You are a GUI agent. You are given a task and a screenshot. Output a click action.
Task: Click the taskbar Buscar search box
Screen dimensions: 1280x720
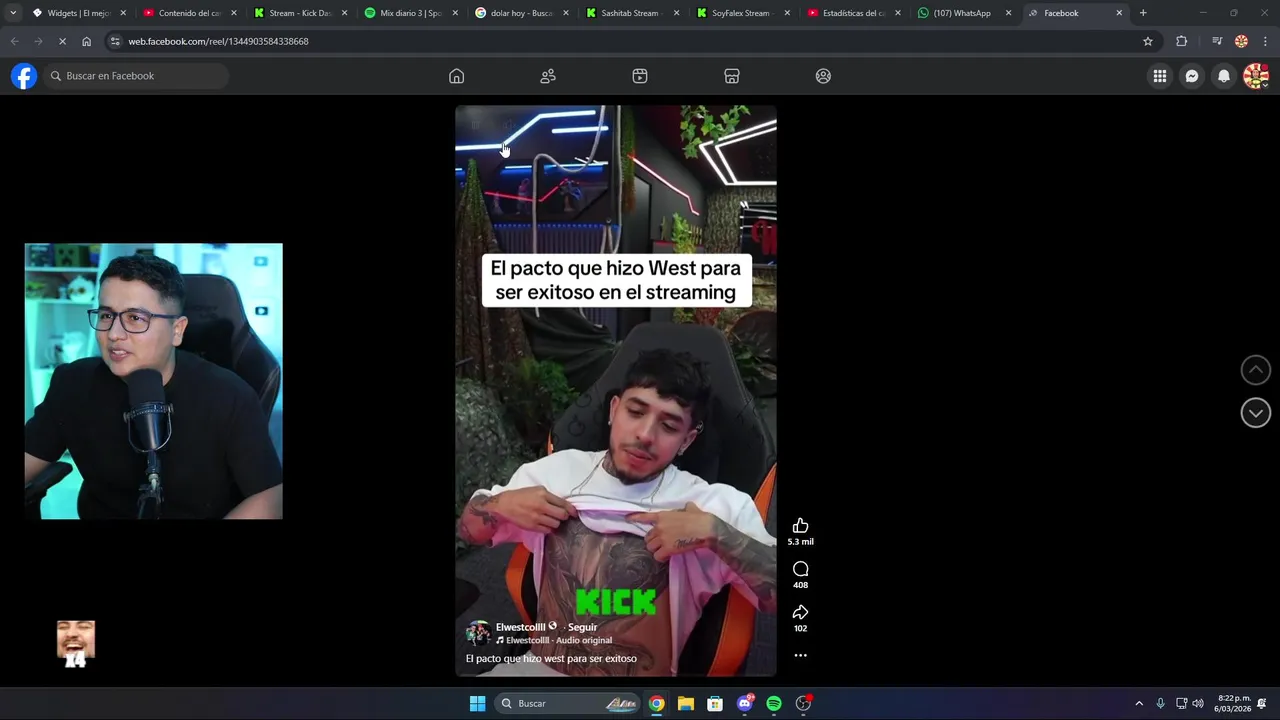567,703
